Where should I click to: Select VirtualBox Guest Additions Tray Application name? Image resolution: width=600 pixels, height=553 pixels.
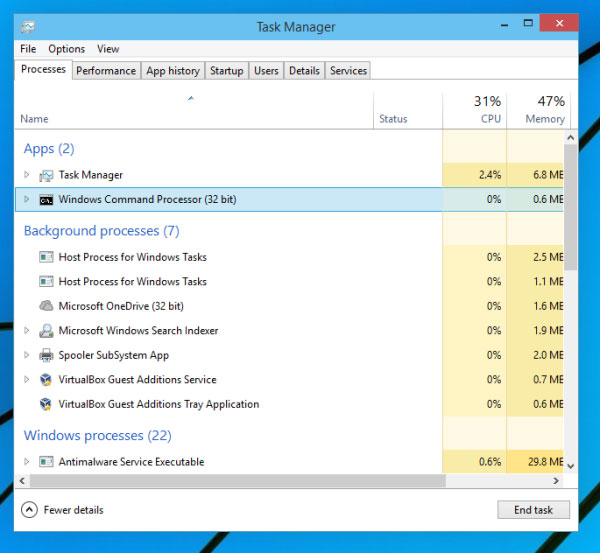159,404
